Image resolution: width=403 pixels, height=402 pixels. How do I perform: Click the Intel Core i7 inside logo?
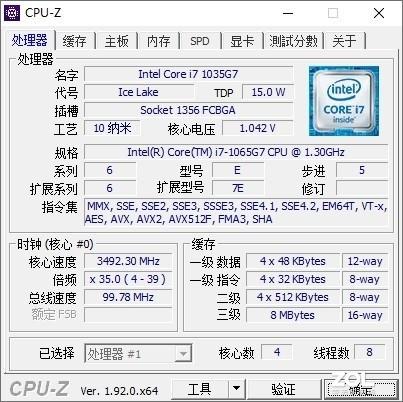[x=344, y=101]
